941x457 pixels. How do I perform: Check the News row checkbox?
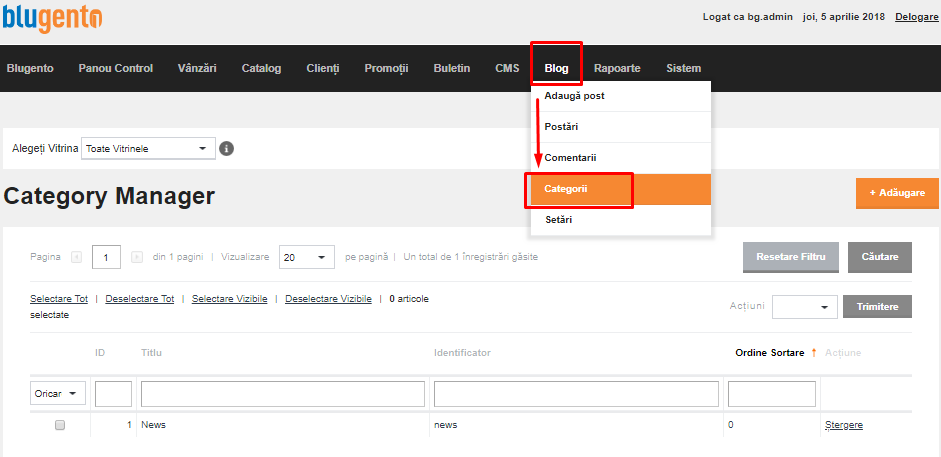pyautogui.click(x=60, y=425)
